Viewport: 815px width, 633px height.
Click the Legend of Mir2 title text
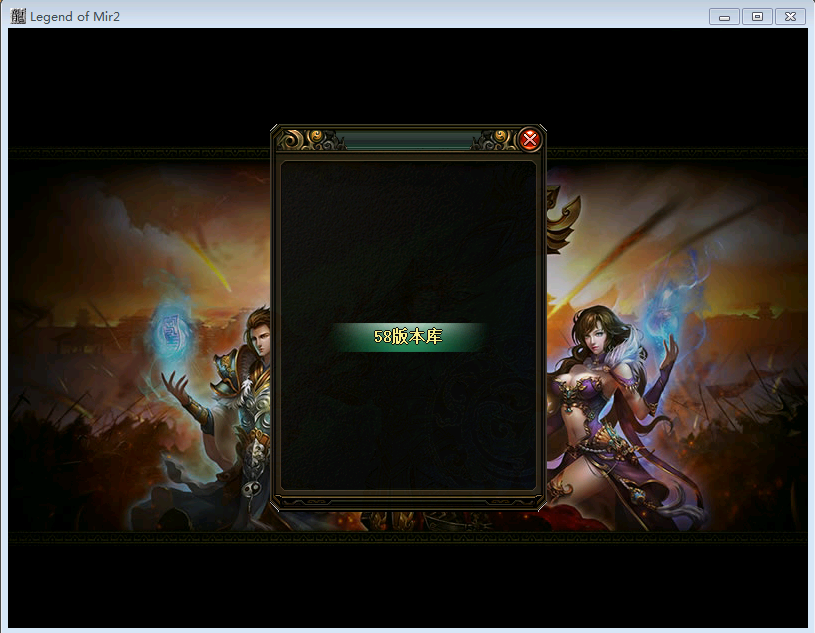point(76,17)
